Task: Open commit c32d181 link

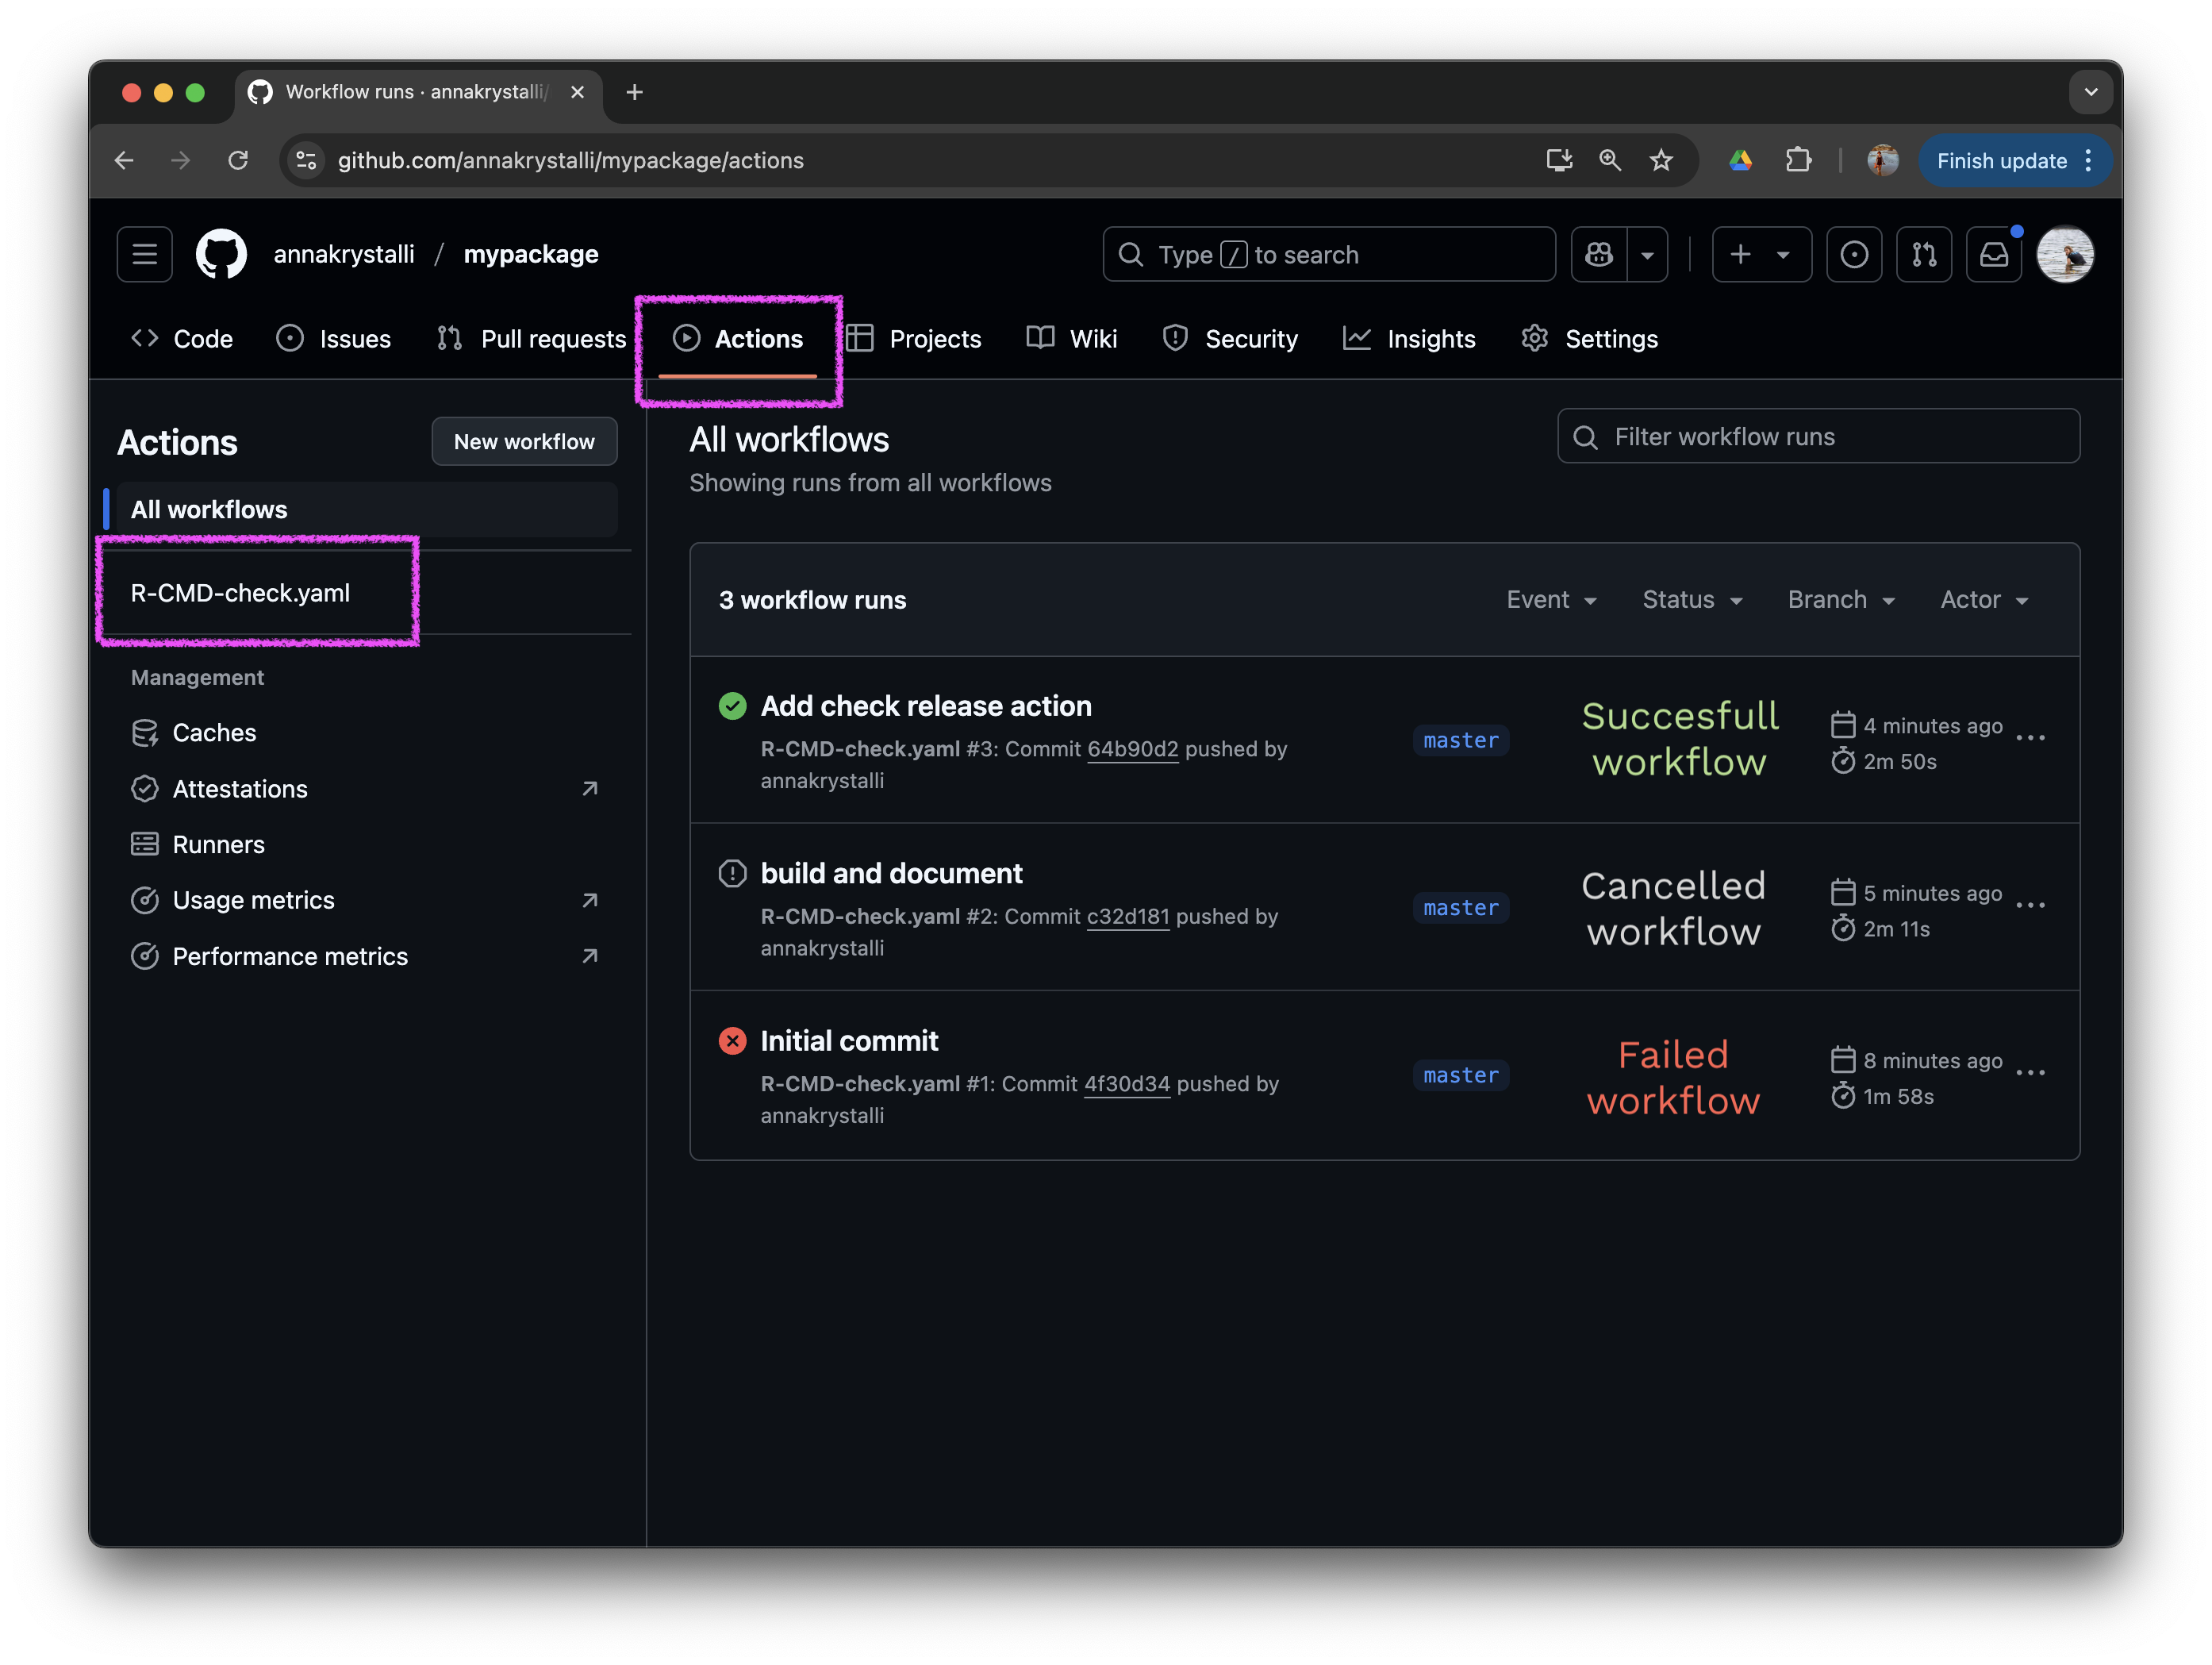Action: pos(1127,917)
